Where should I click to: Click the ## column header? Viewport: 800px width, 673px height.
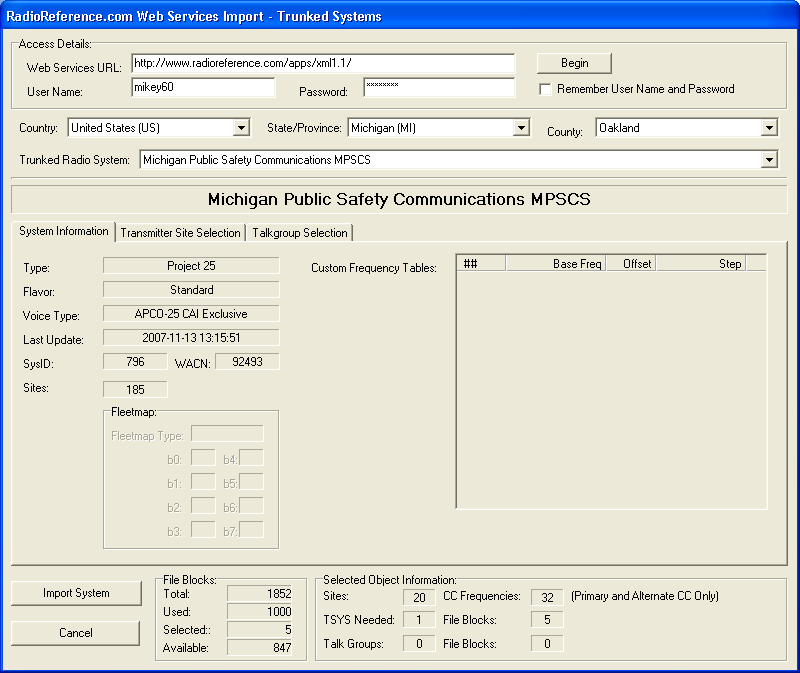(x=480, y=264)
